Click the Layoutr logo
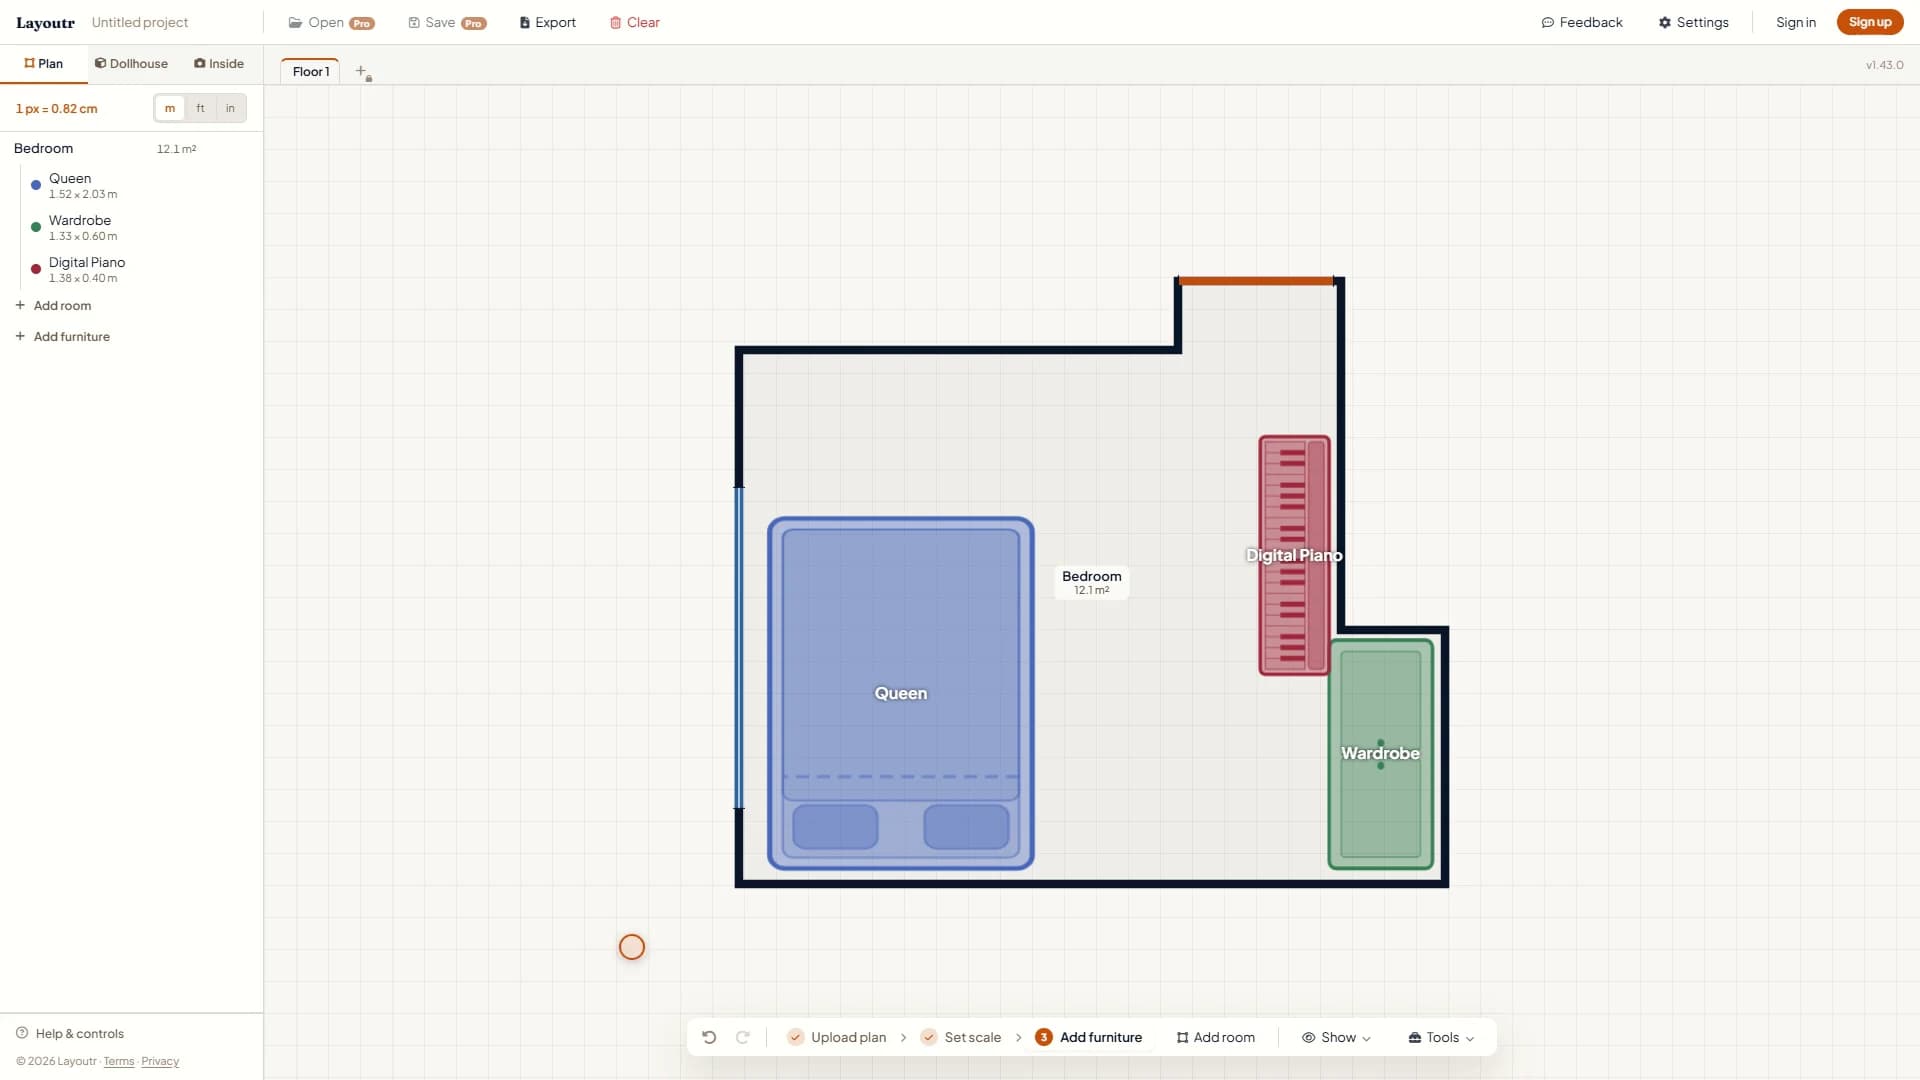Viewport: 1920px width, 1080px height. (45, 22)
